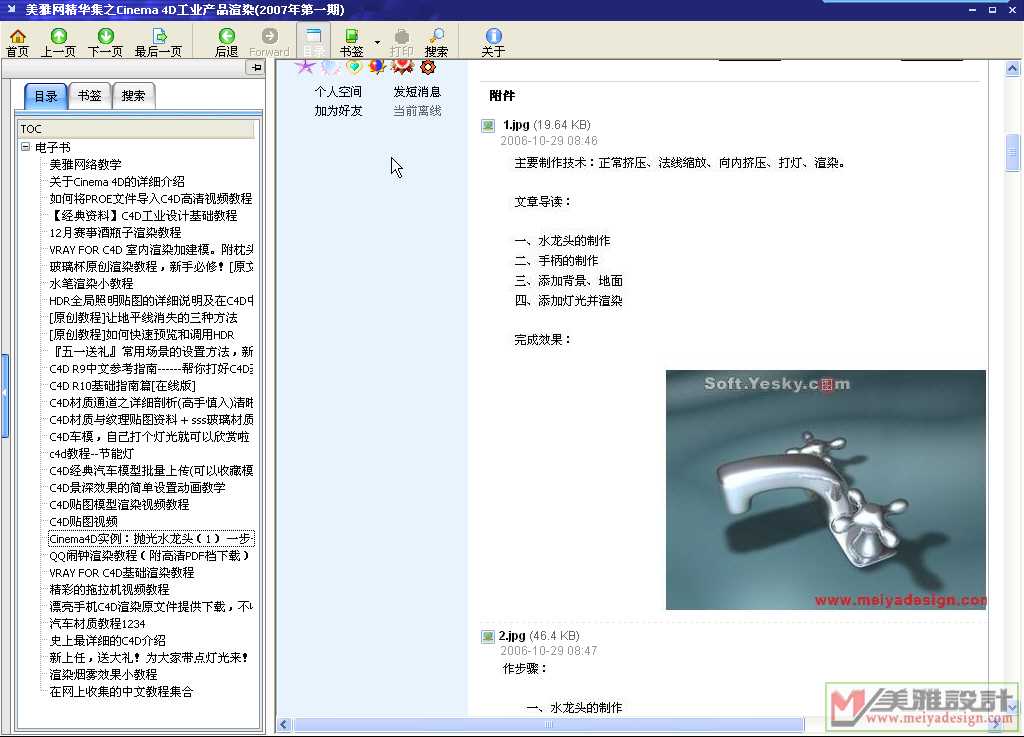Open 『五一送礼』常用场景的设置方法 entry
The width and height of the screenshot is (1024, 737).
tap(152, 351)
